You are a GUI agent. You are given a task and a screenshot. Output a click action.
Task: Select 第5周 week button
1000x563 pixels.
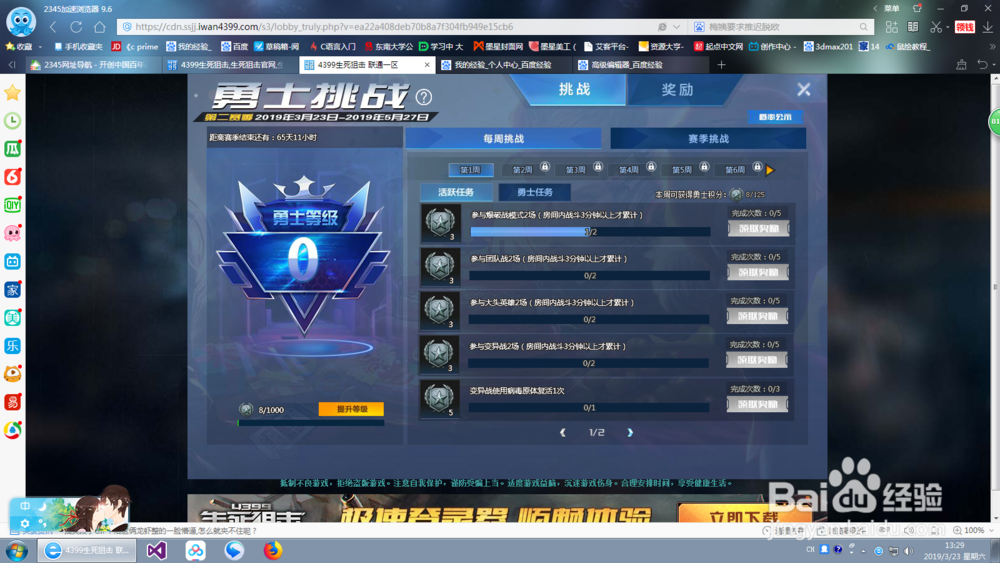[x=682, y=170]
